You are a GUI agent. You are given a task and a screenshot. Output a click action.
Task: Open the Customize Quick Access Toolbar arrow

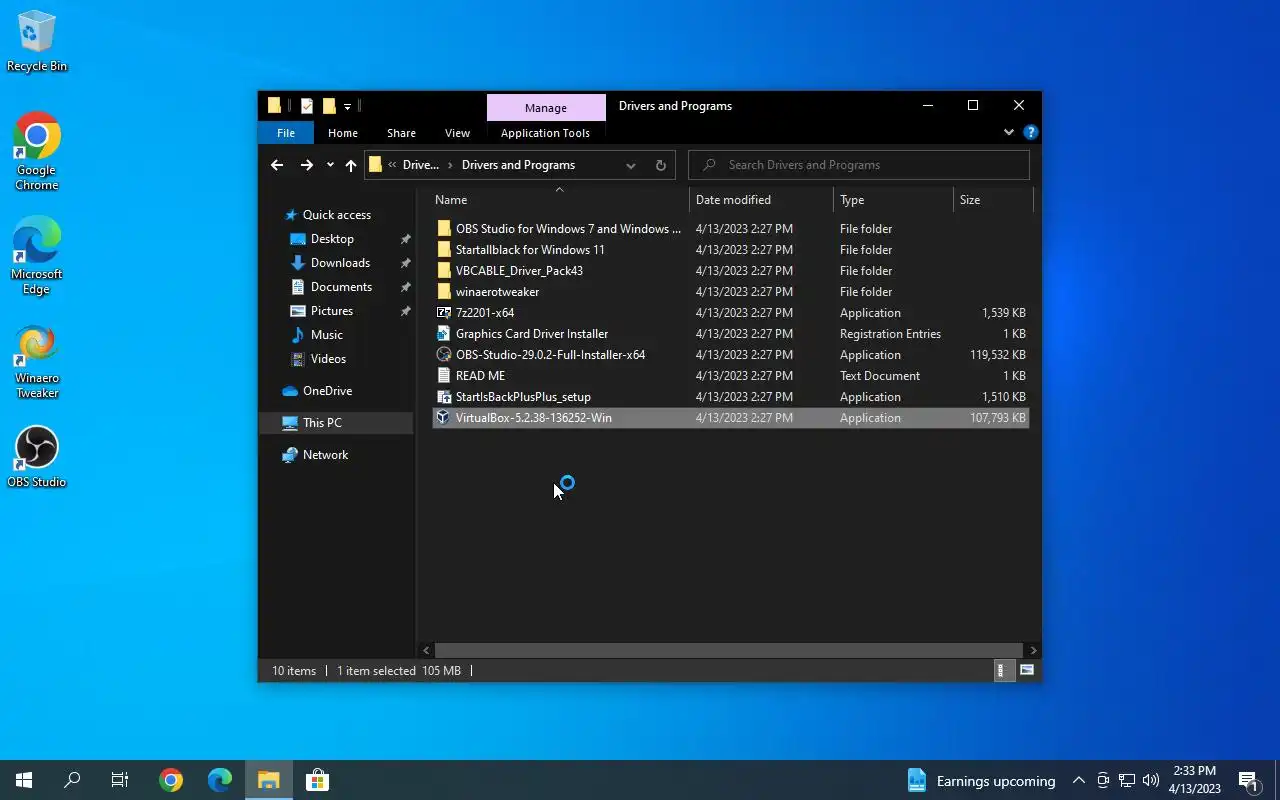click(x=347, y=106)
